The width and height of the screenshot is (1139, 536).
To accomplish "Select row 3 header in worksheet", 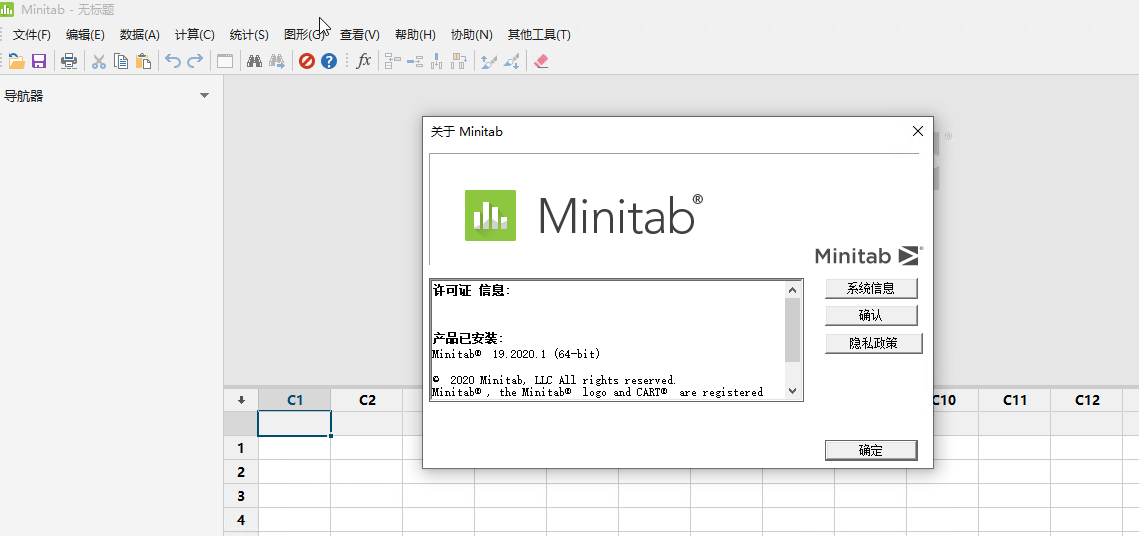I will coord(241,496).
